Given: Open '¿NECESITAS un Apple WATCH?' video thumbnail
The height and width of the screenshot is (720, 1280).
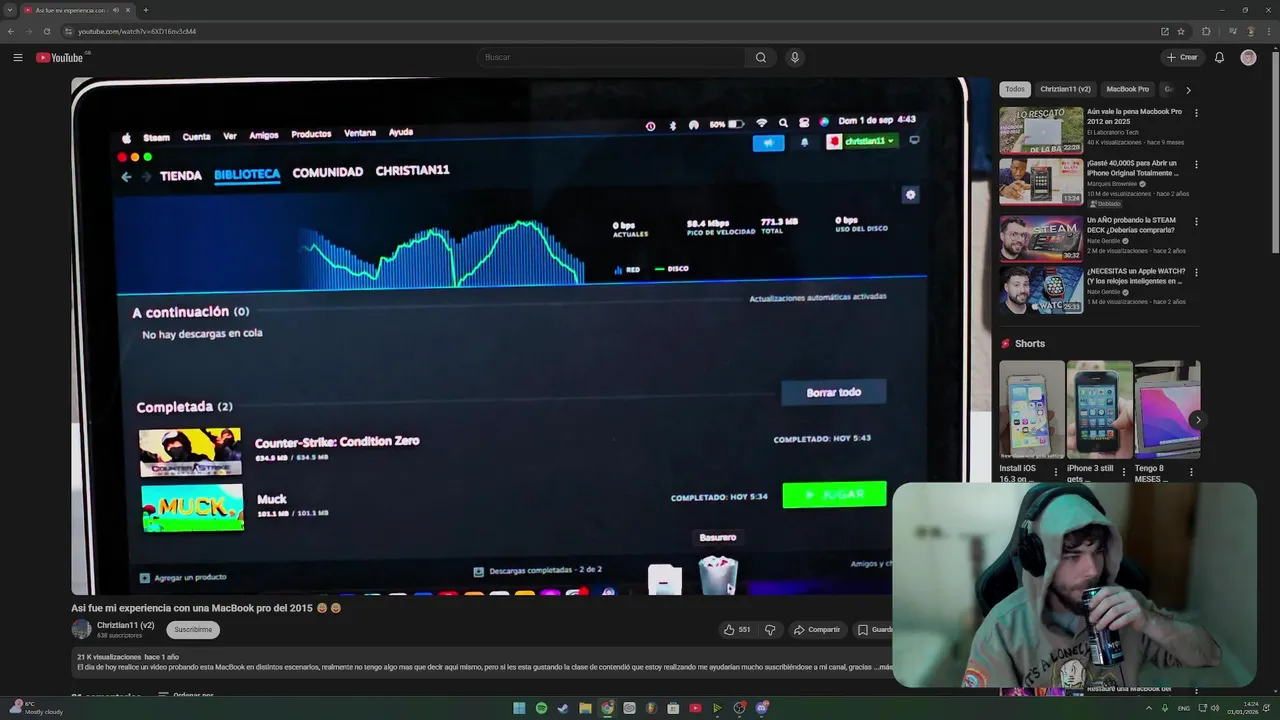Looking at the screenshot, I should click(1041, 290).
